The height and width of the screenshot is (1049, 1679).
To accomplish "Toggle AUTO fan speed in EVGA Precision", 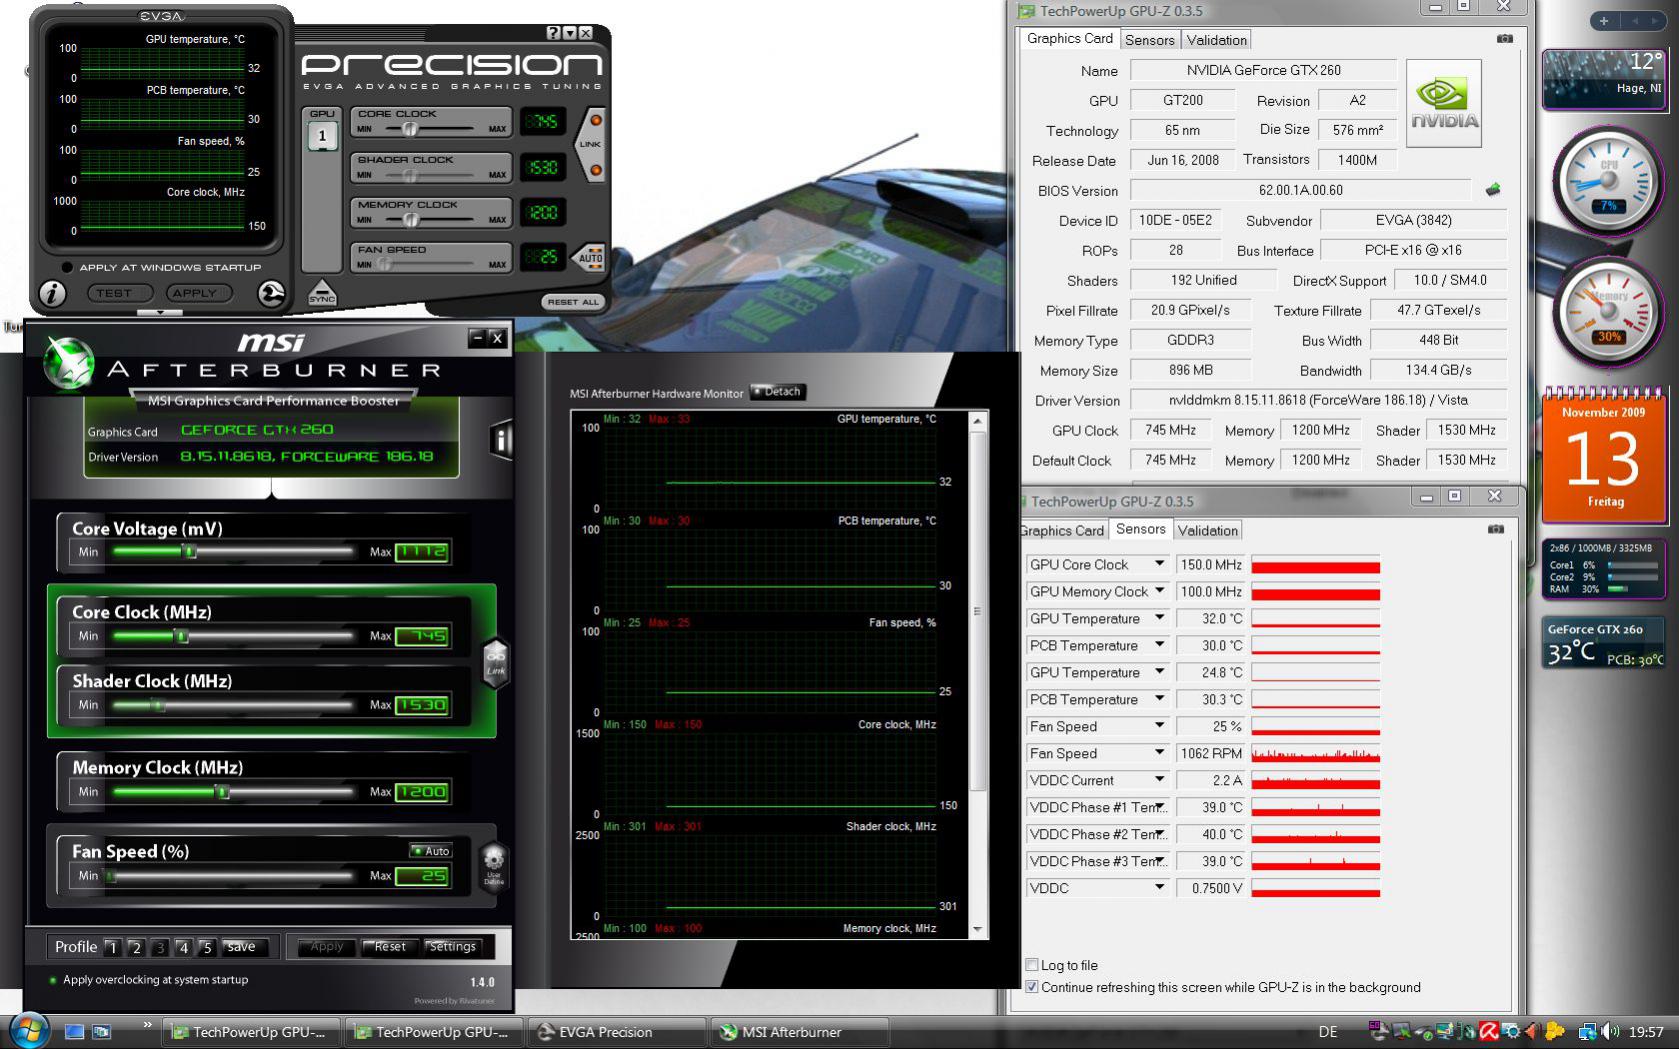I will (x=590, y=257).
